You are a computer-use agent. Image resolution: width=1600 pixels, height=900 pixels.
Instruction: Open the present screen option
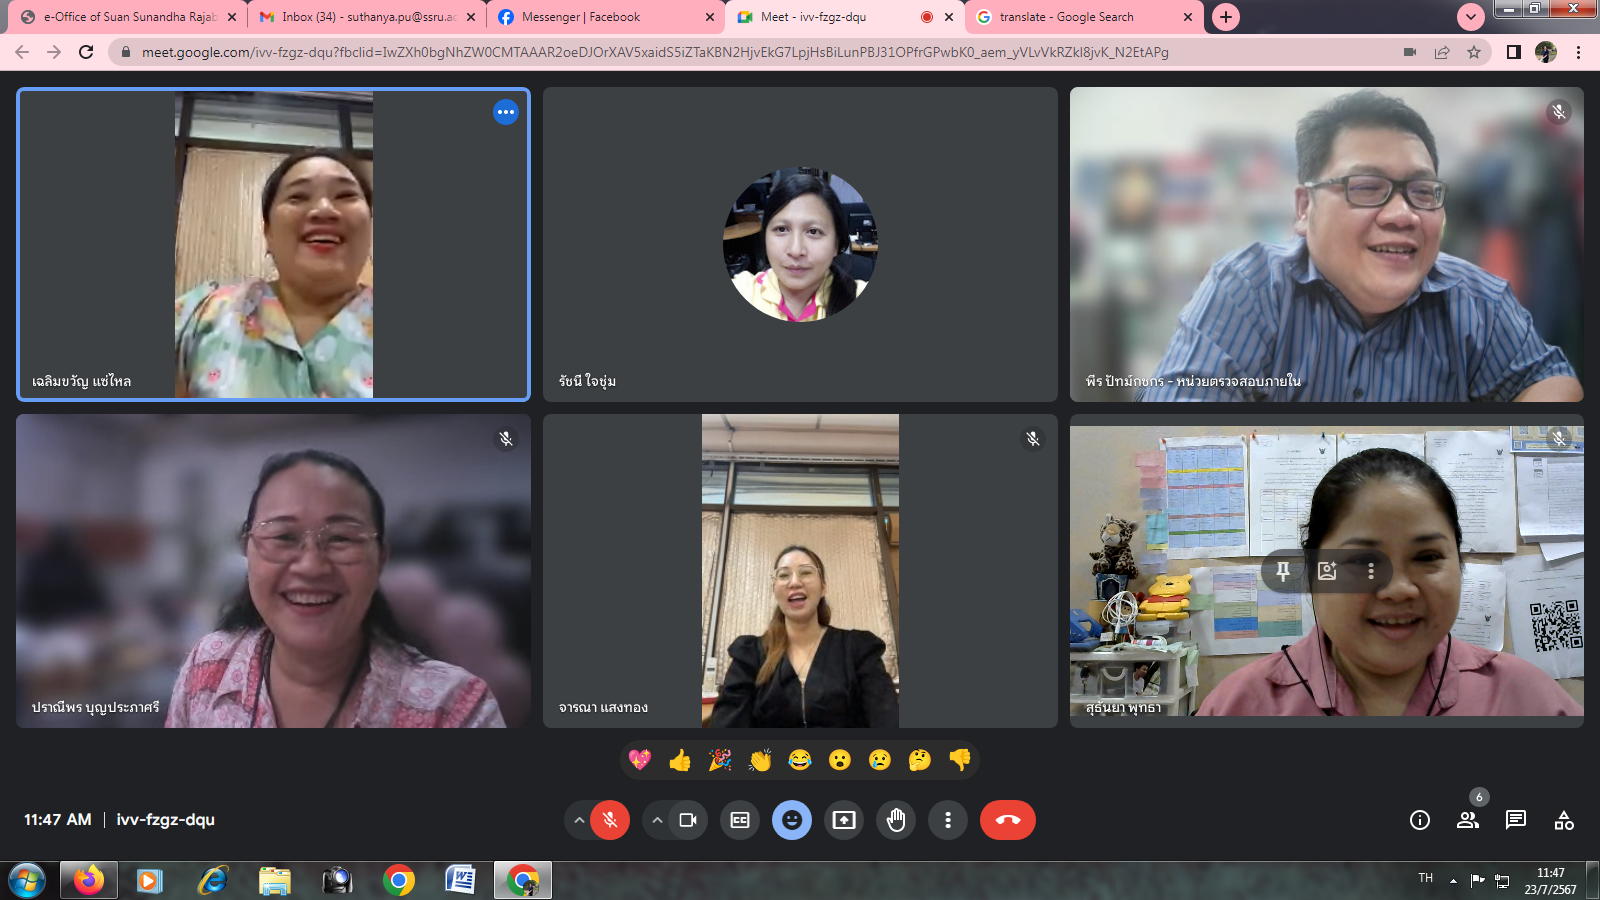[844, 820]
